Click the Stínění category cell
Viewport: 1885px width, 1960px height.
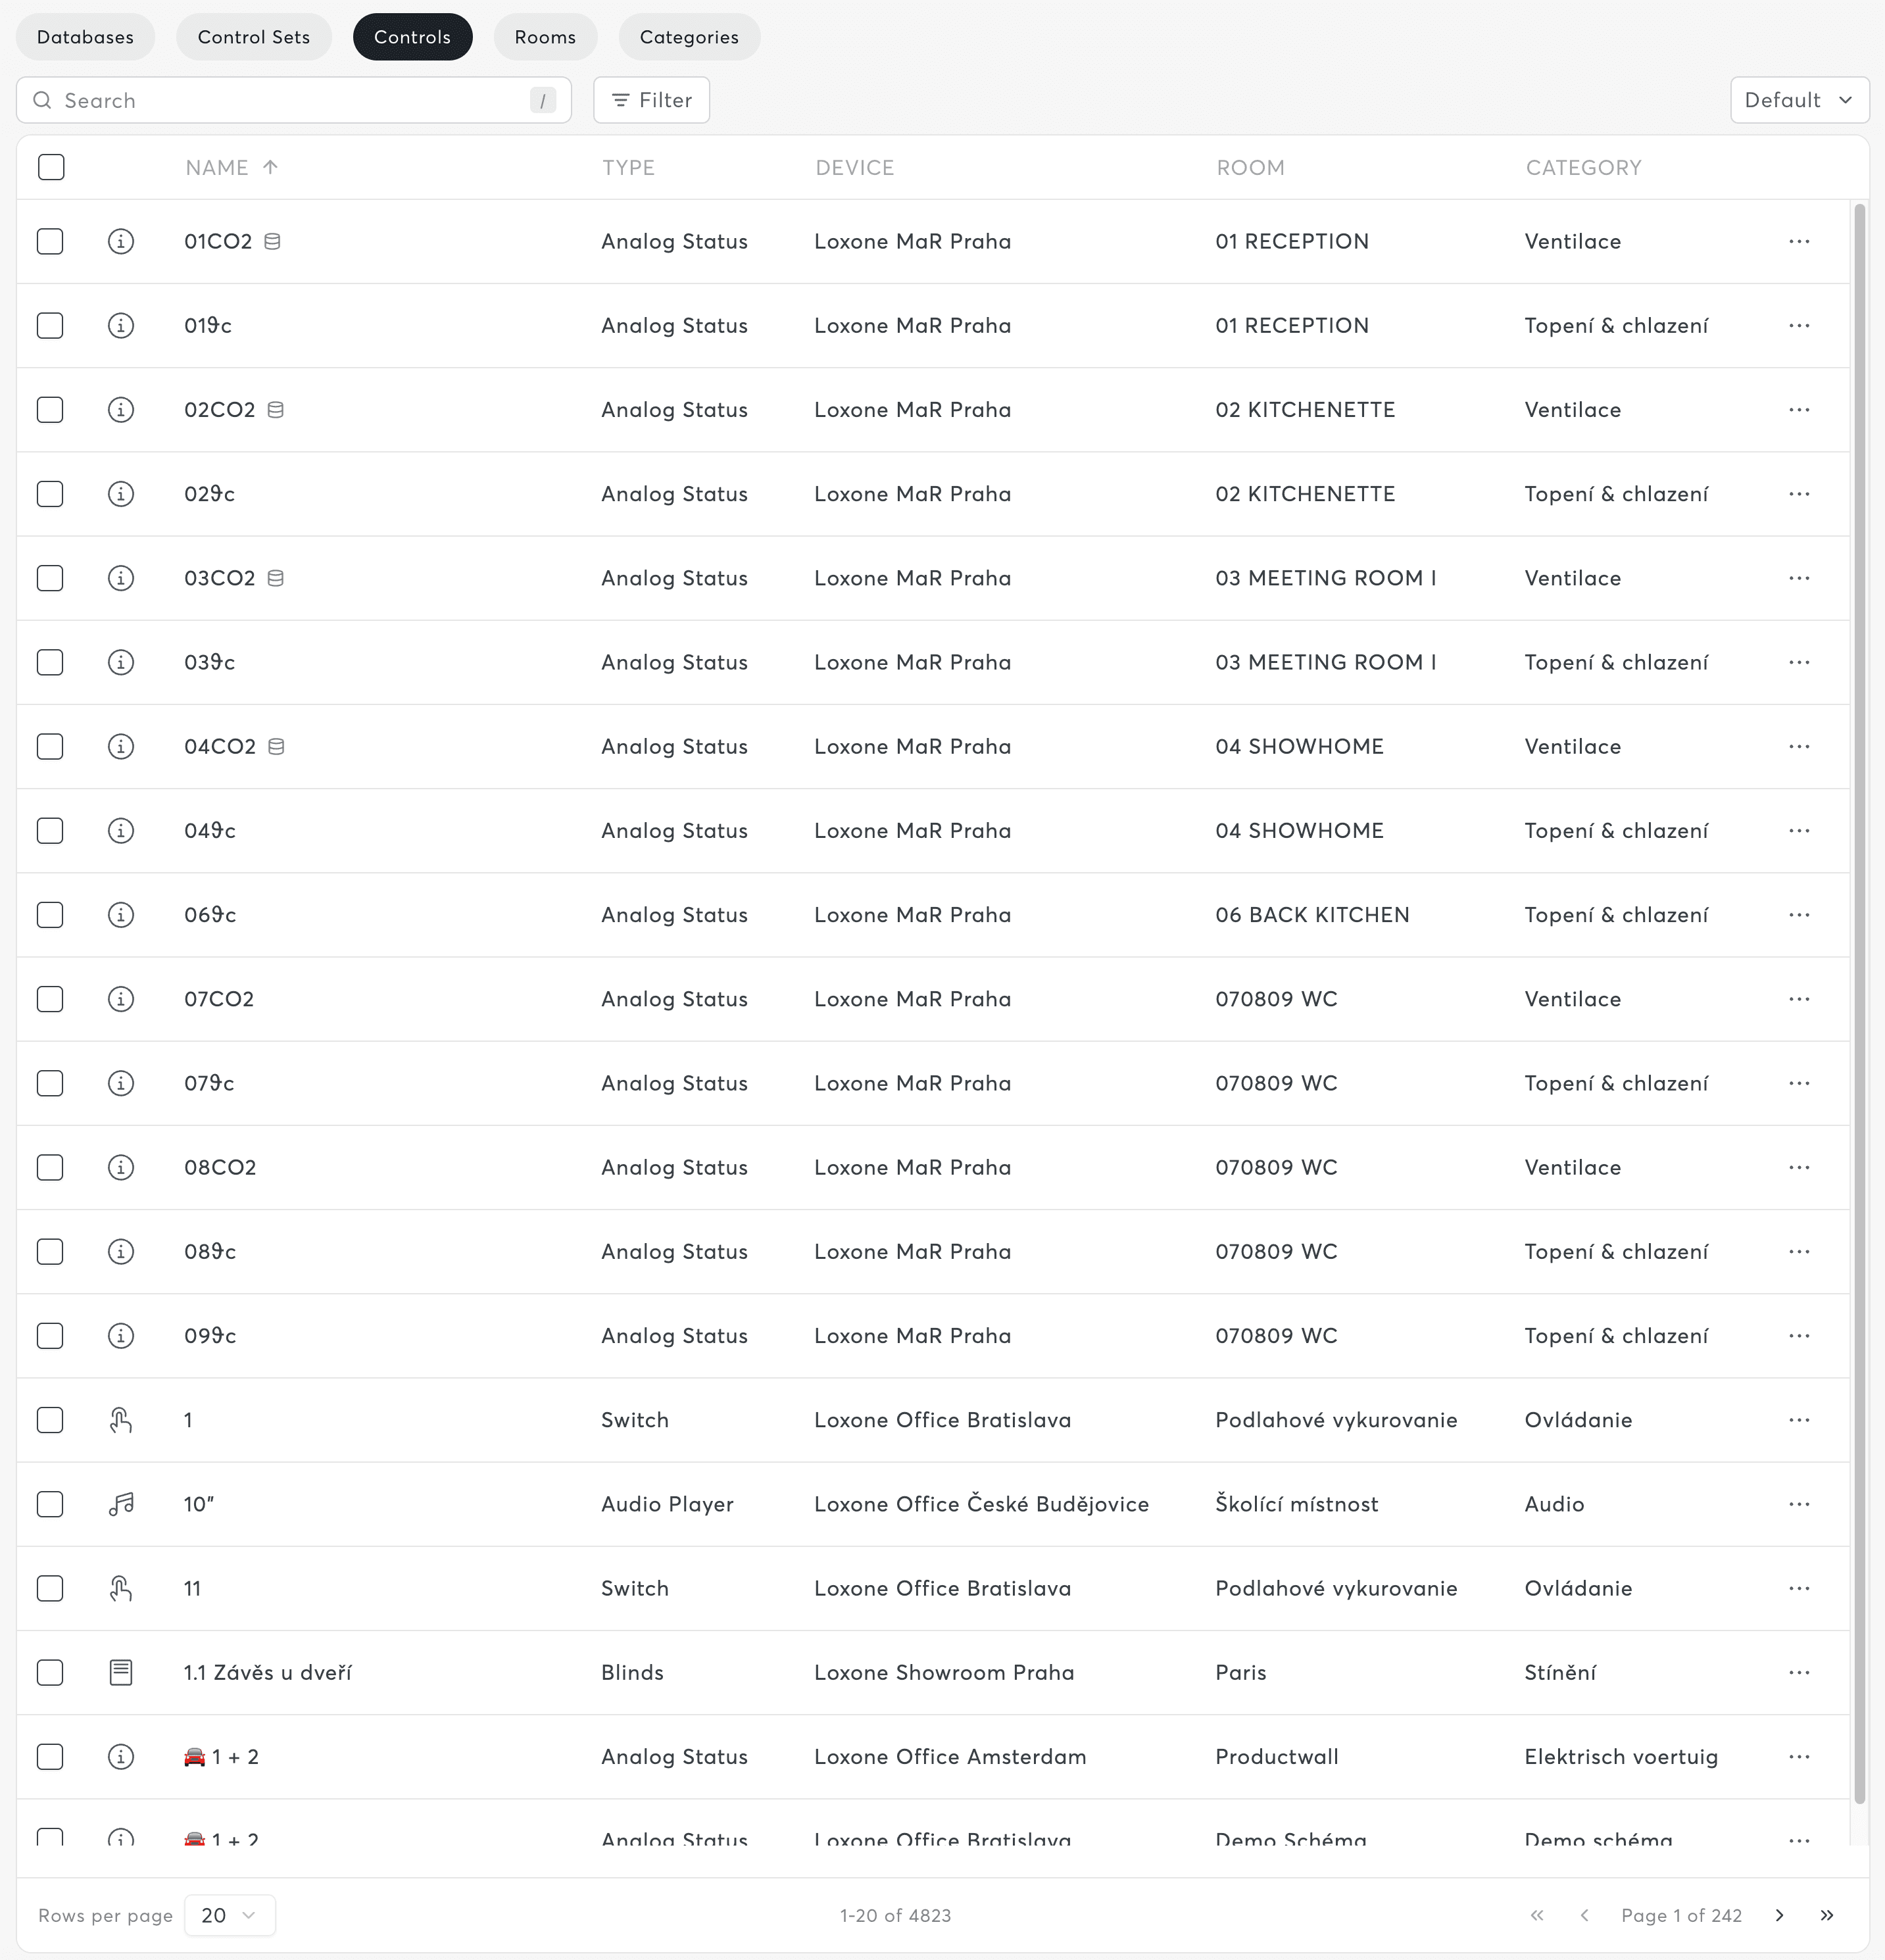click(1560, 1672)
